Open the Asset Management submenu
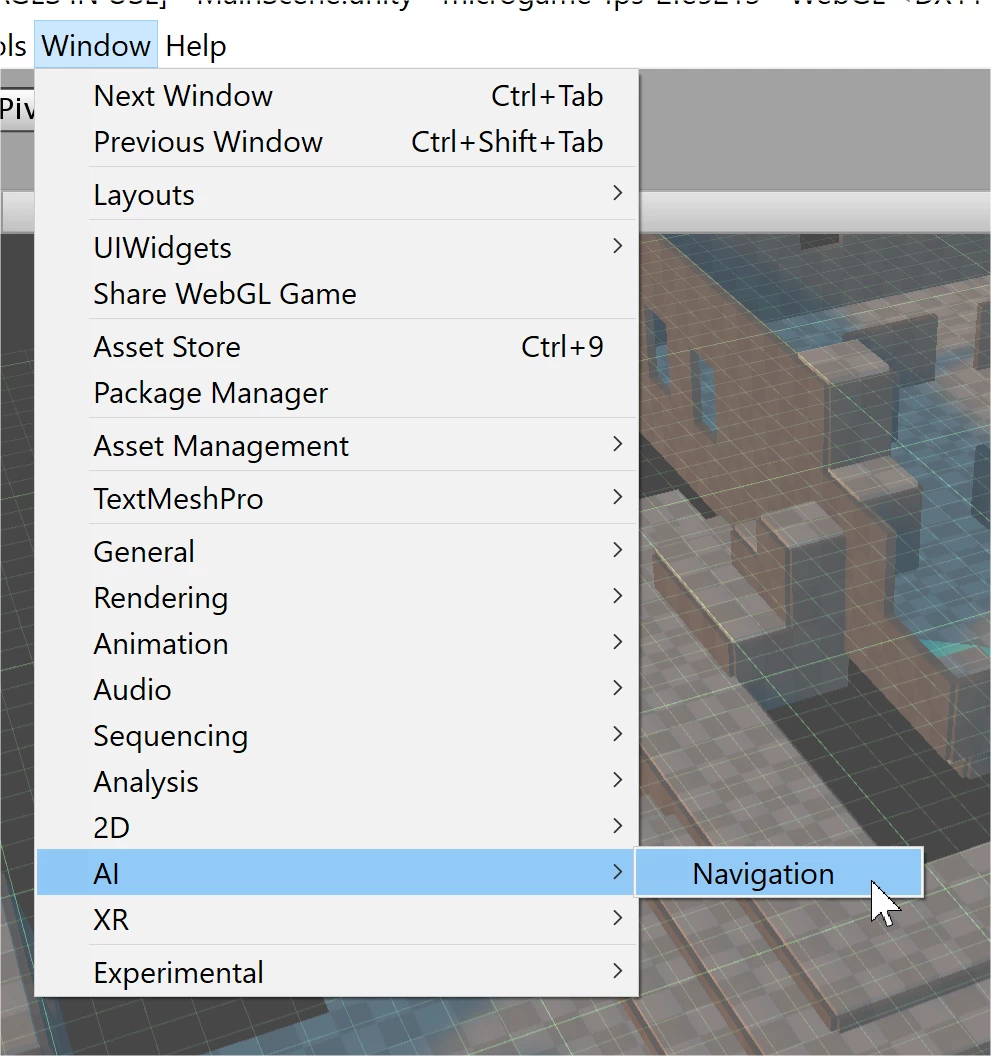991x1056 pixels. (x=337, y=445)
